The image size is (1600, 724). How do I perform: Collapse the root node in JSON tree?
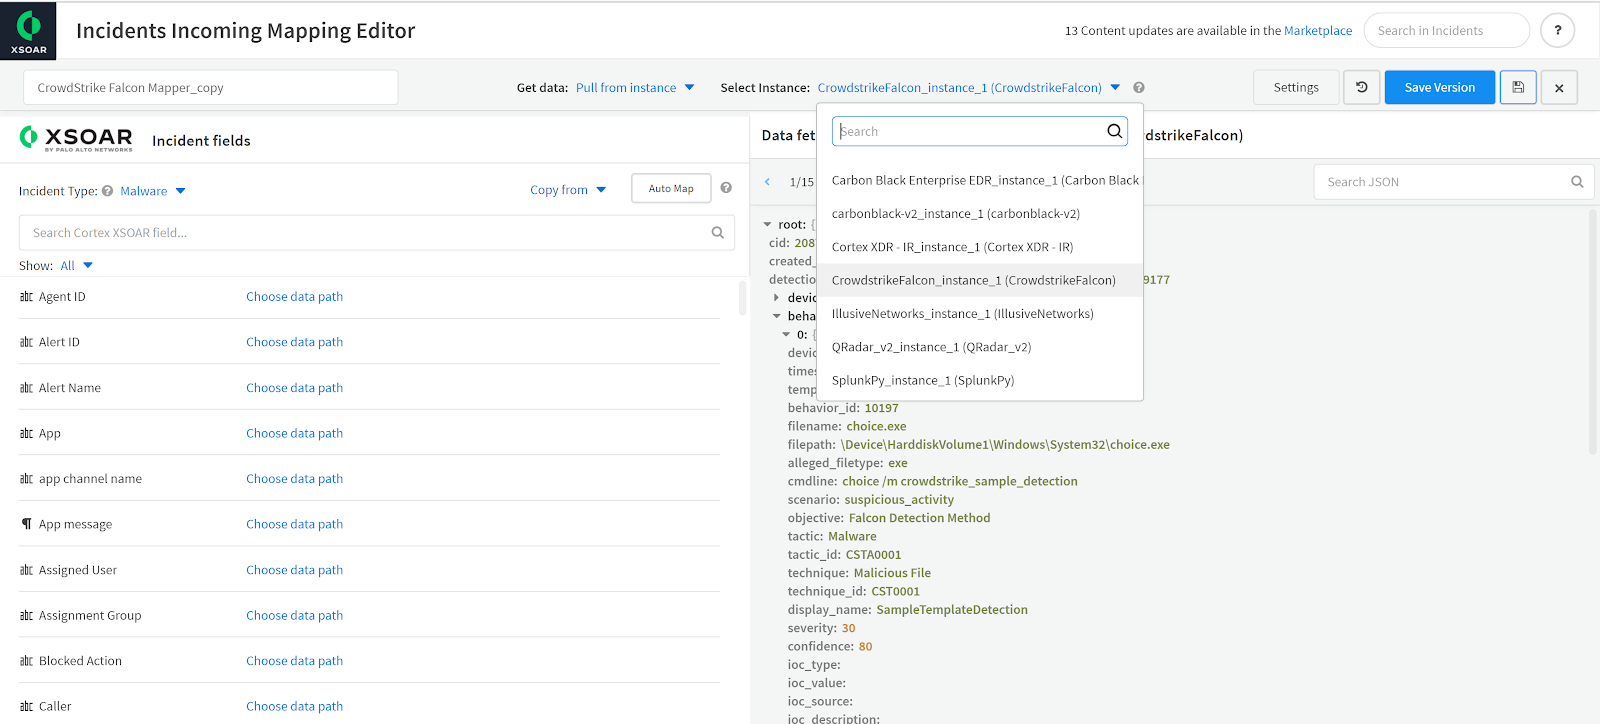767,225
